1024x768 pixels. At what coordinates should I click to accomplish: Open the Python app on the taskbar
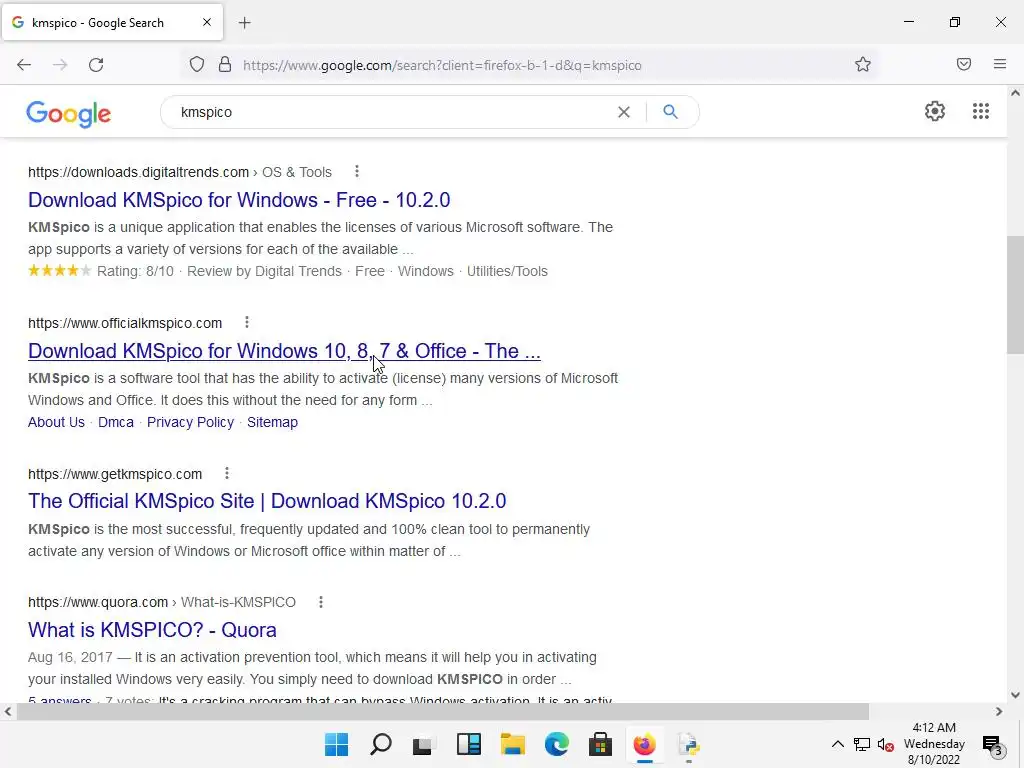[688, 744]
